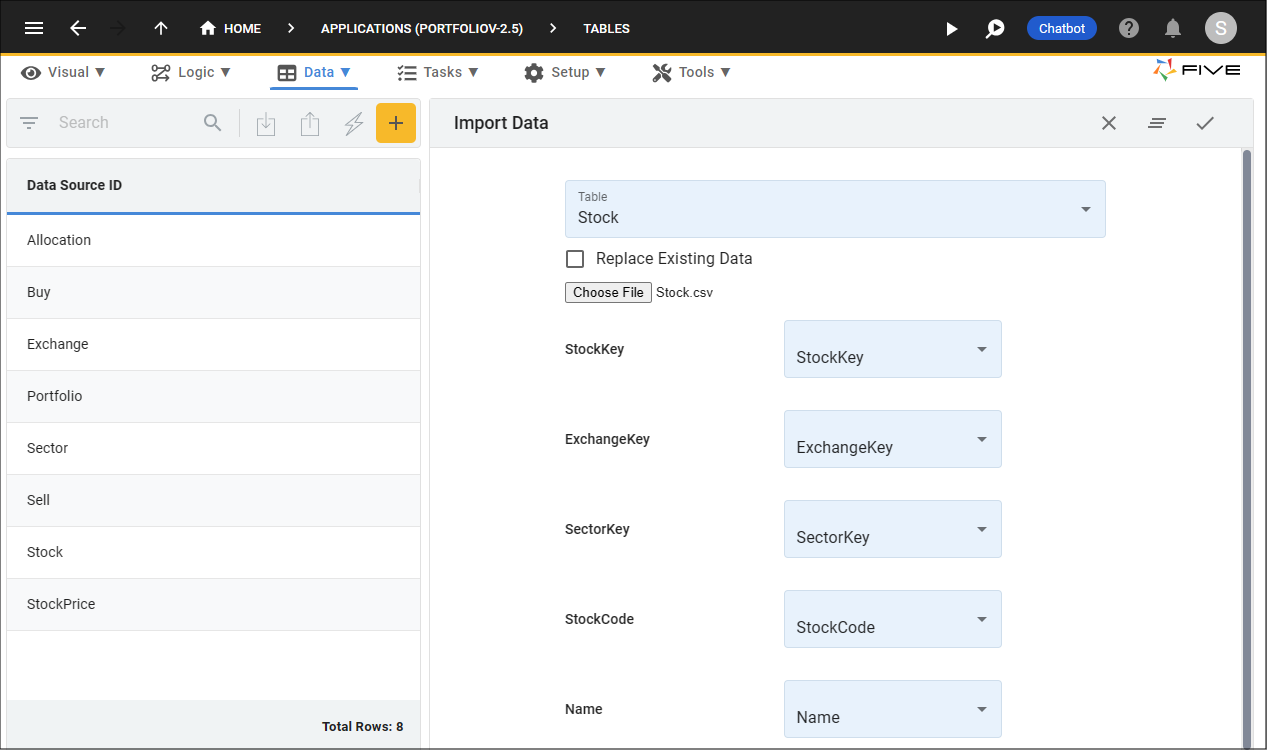Select the Portfolio table row

tap(213, 396)
